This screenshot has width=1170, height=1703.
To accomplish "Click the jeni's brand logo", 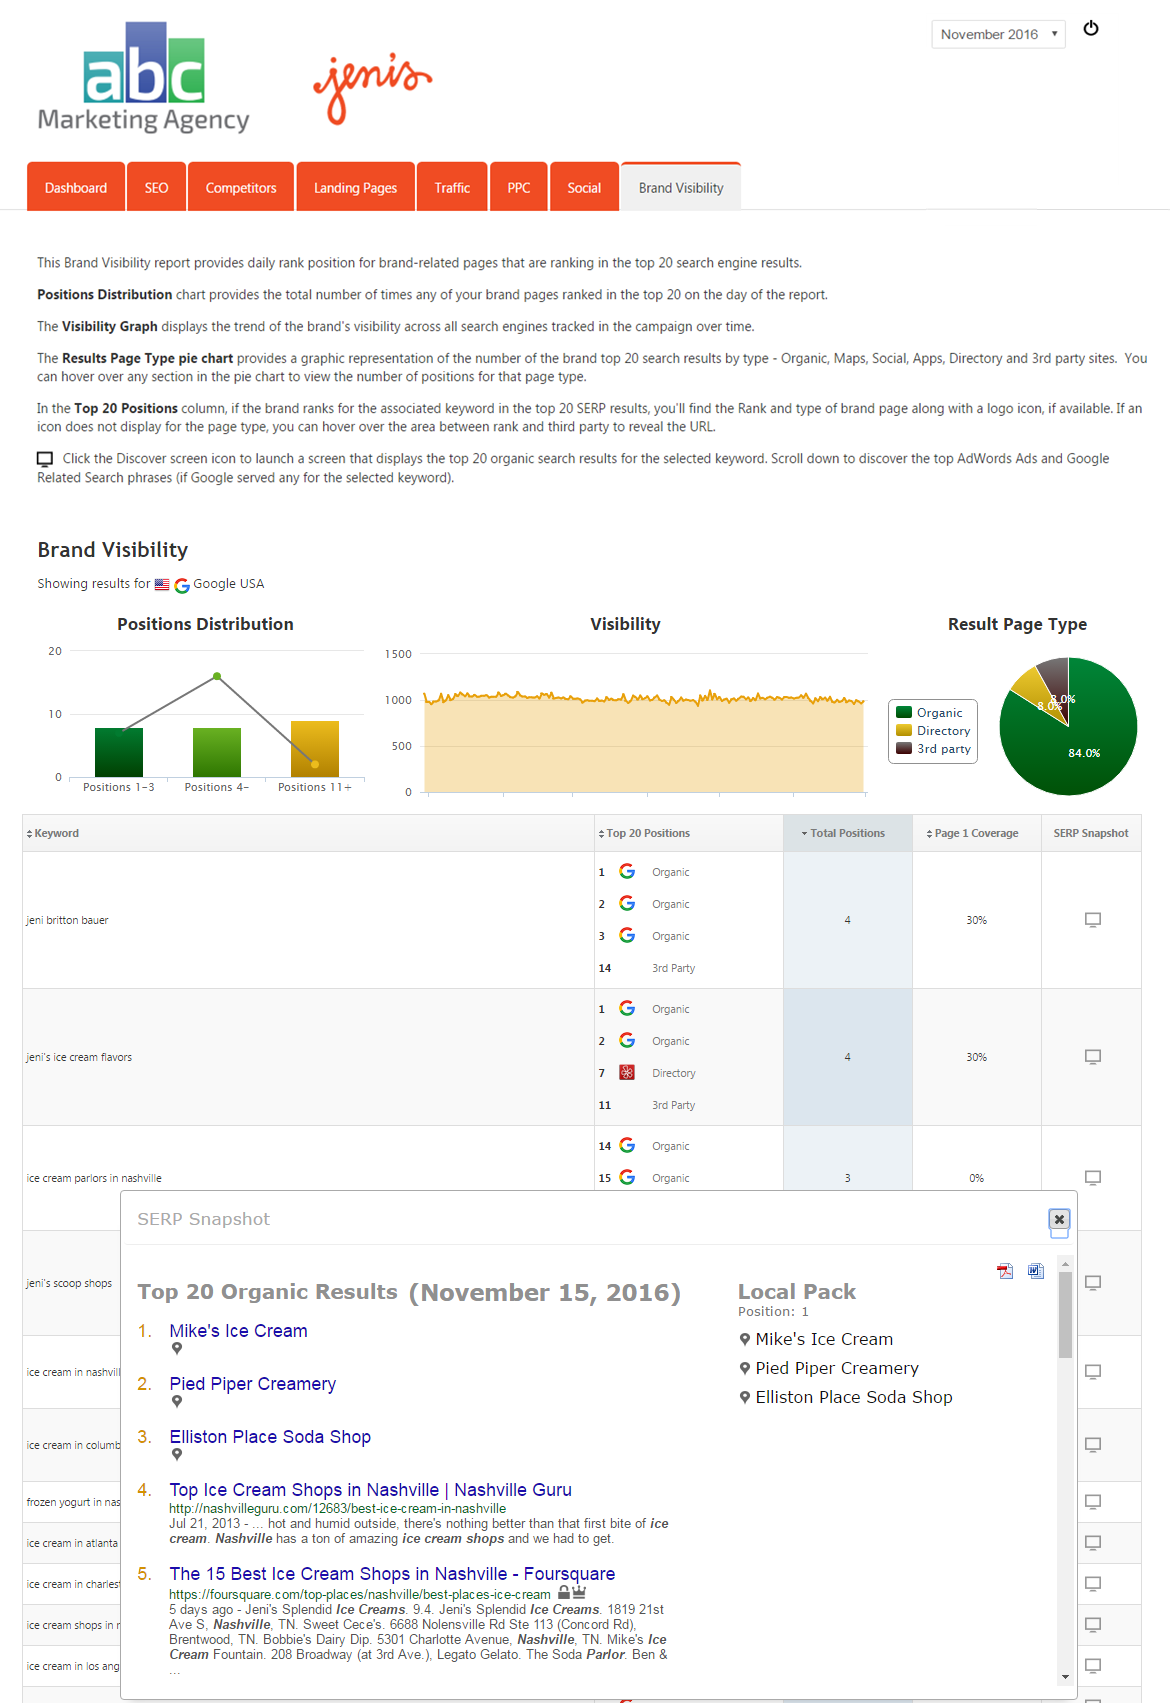I will [372, 88].
